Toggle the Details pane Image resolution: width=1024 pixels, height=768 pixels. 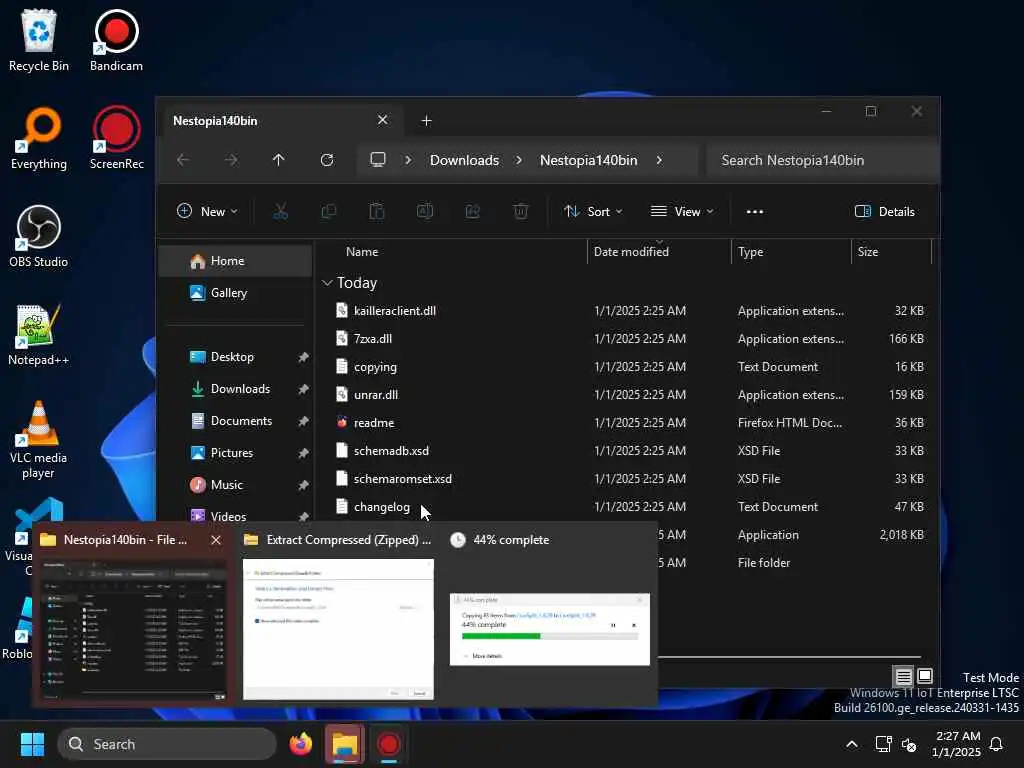coord(885,212)
